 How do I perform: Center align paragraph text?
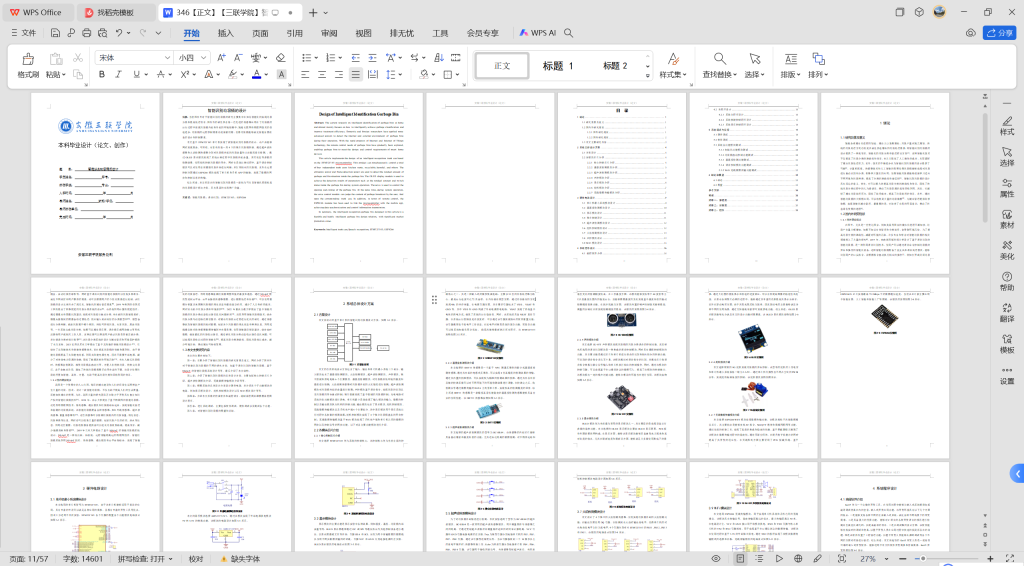[x=322, y=74]
